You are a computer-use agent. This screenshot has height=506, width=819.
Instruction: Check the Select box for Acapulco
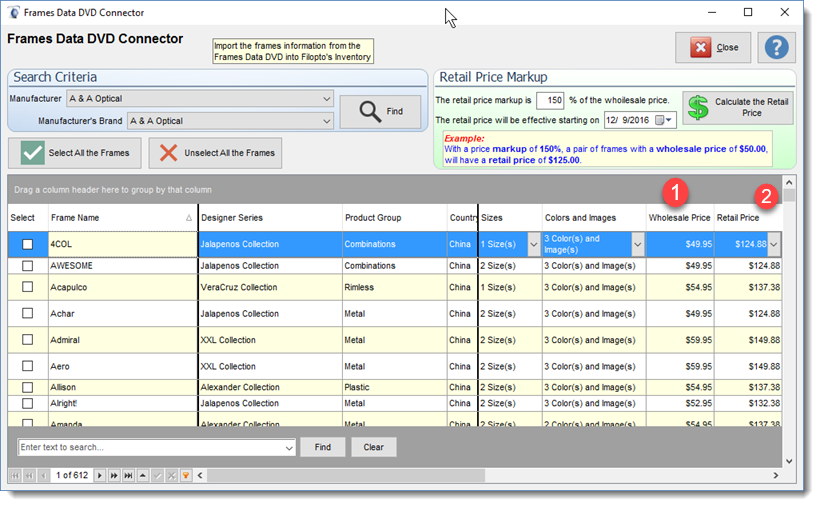click(x=28, y=287)
